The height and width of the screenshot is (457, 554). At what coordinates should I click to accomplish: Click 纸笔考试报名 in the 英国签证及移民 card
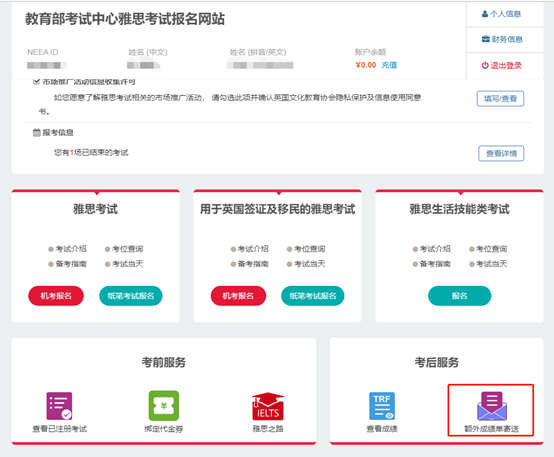coord(313,296)
